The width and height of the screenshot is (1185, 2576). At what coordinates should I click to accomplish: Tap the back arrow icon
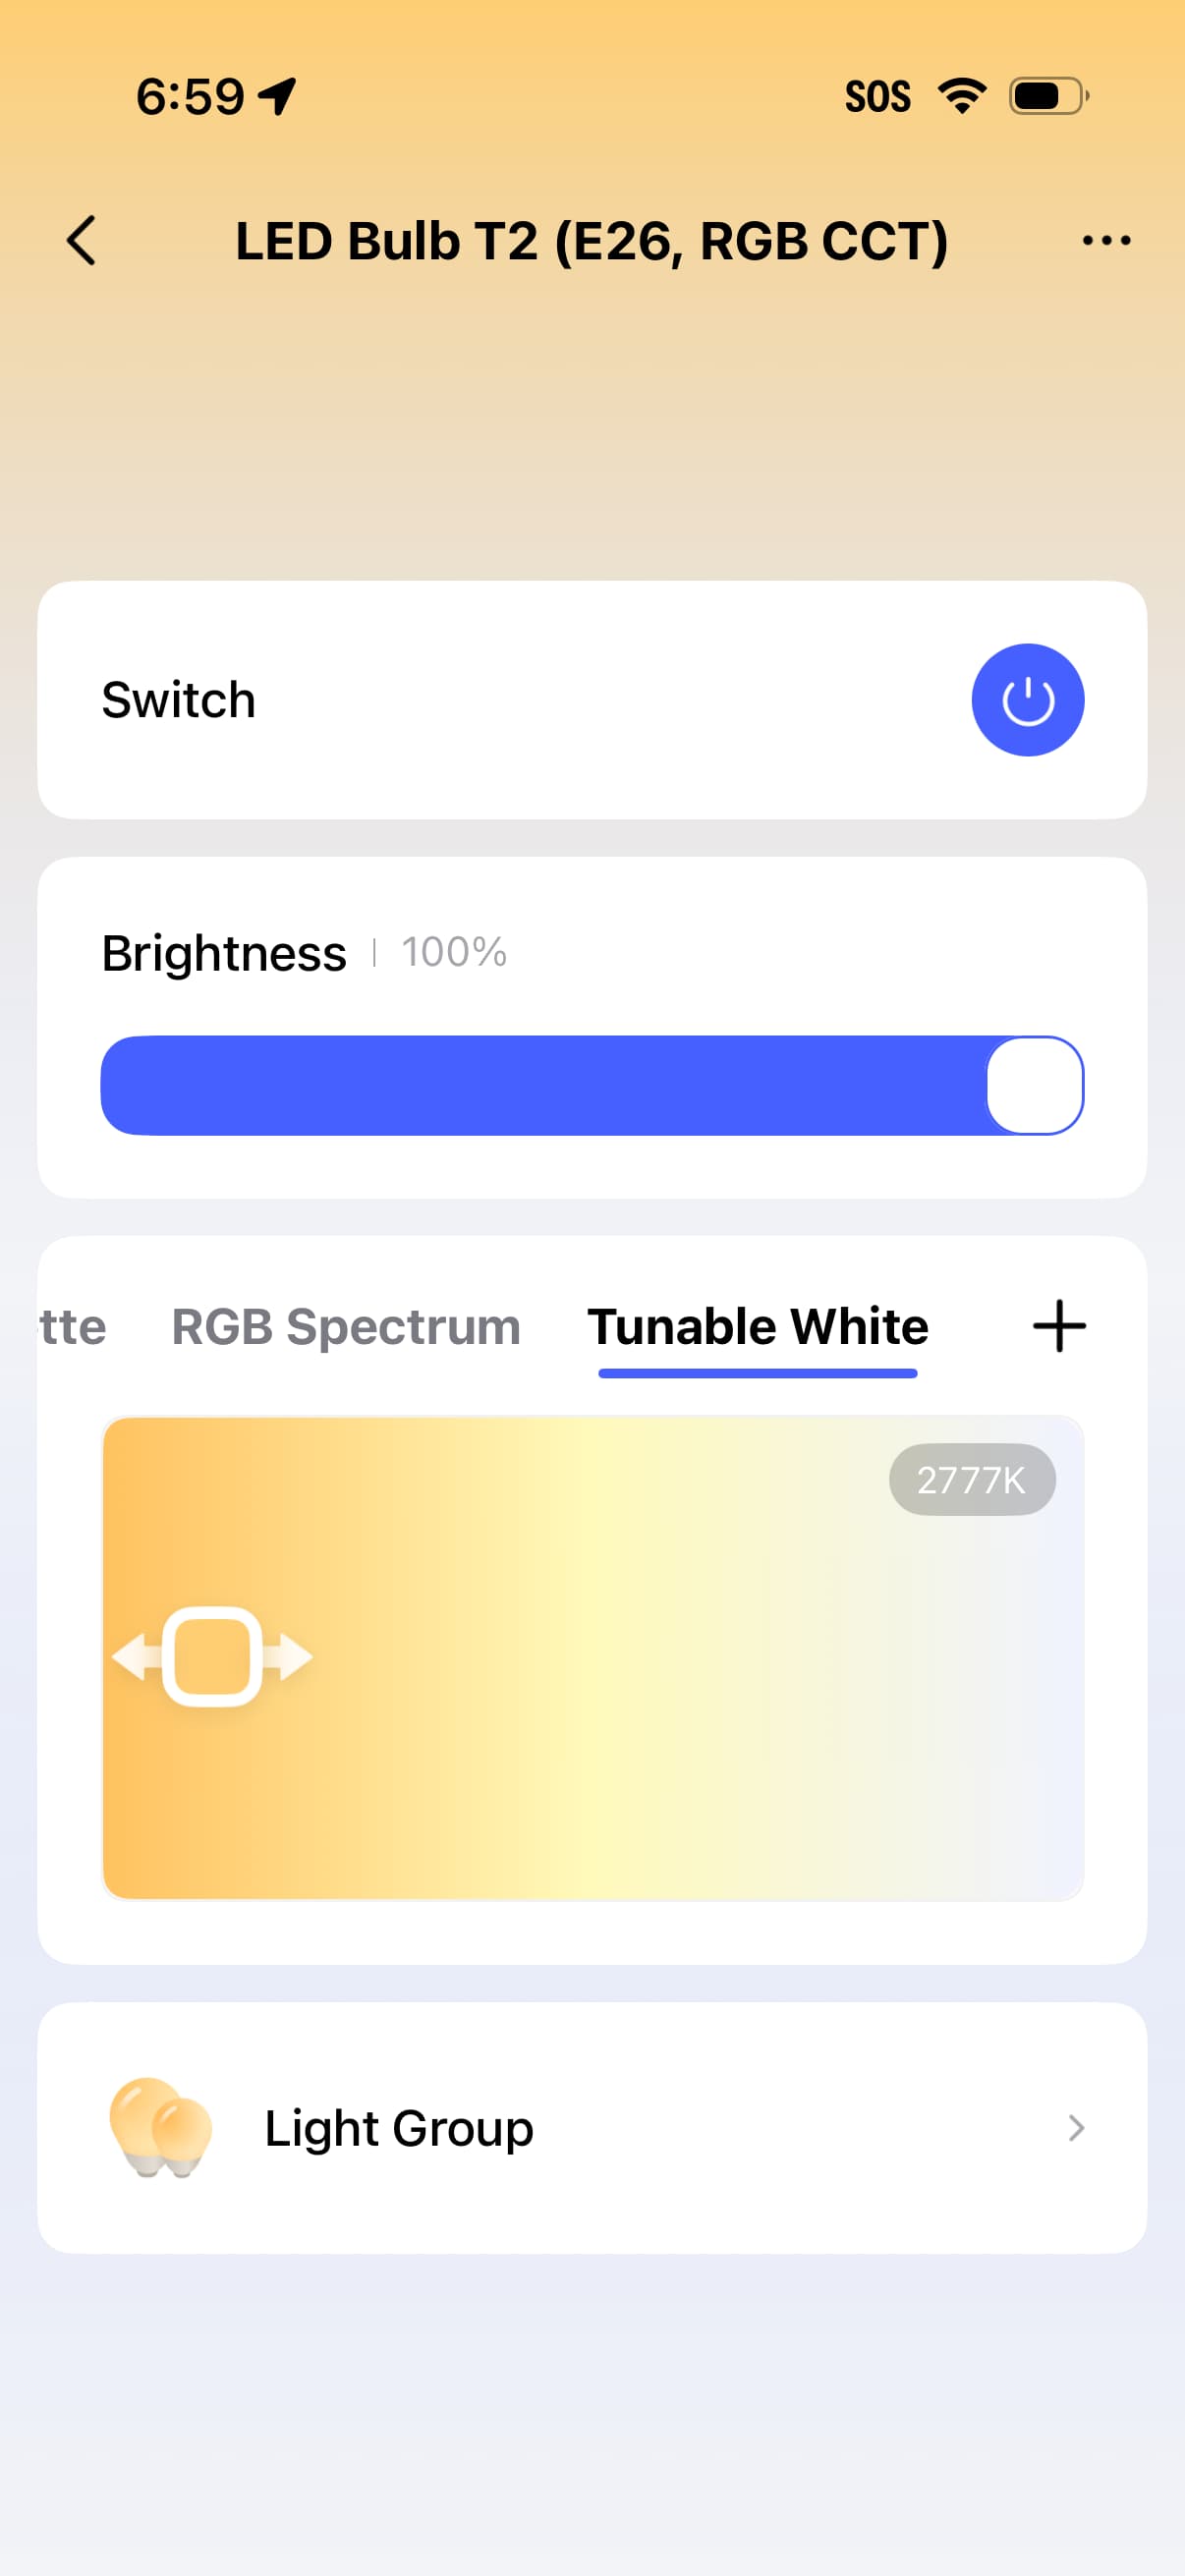pyautogui.click(x=82, y=241)
